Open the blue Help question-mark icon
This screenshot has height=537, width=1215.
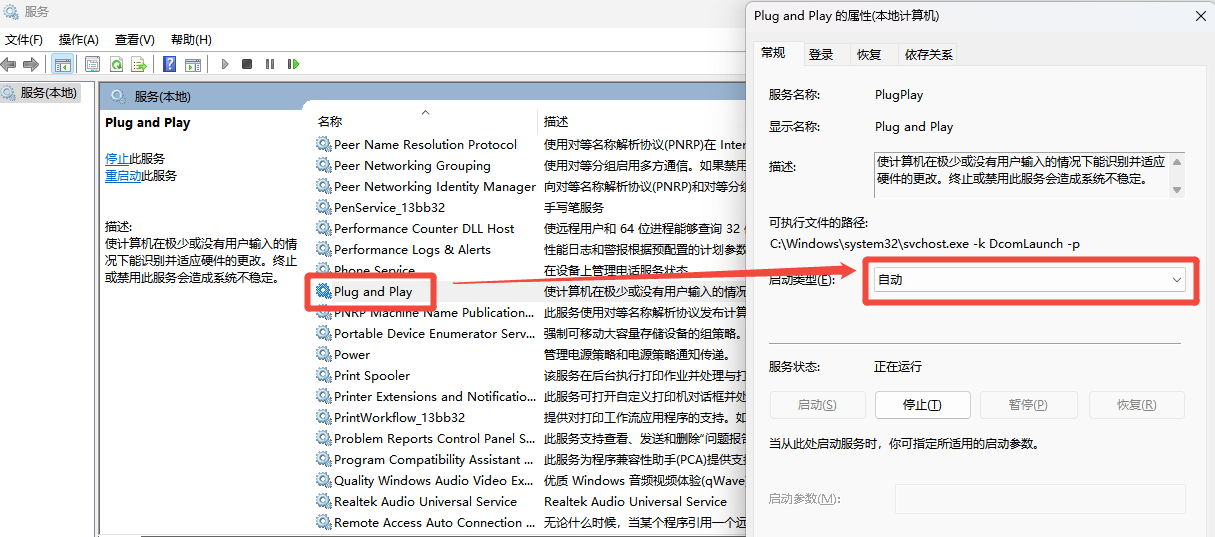(x=169, y=64)
